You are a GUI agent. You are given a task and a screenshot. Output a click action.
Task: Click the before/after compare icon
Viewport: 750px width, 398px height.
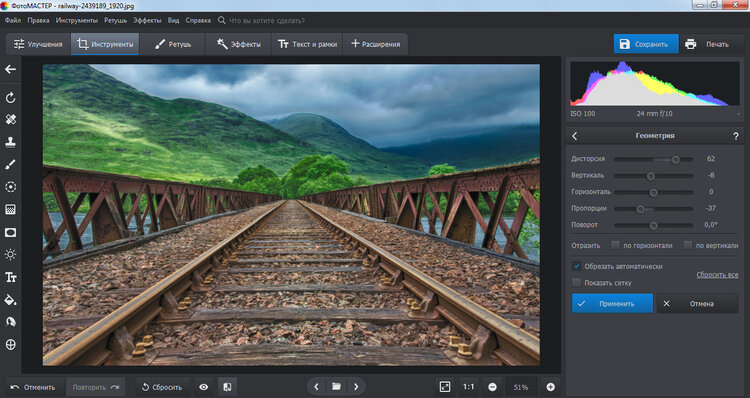[x=228, y=387]
